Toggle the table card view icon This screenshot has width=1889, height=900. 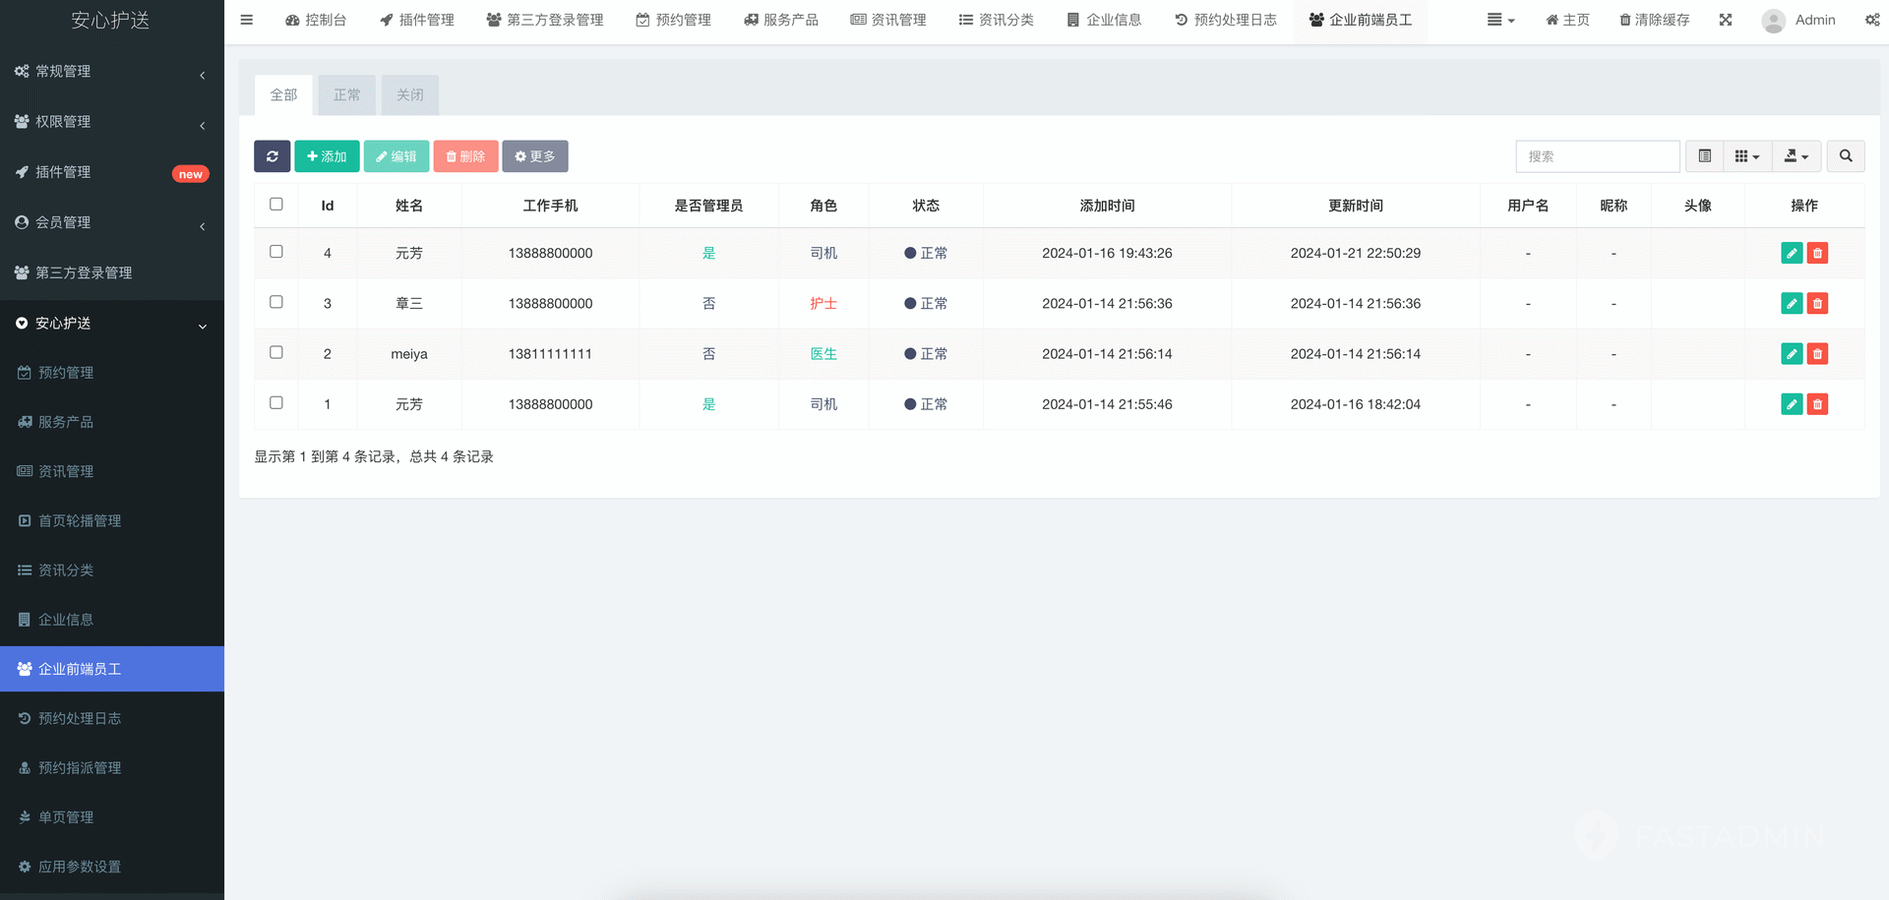(1704, 156)
